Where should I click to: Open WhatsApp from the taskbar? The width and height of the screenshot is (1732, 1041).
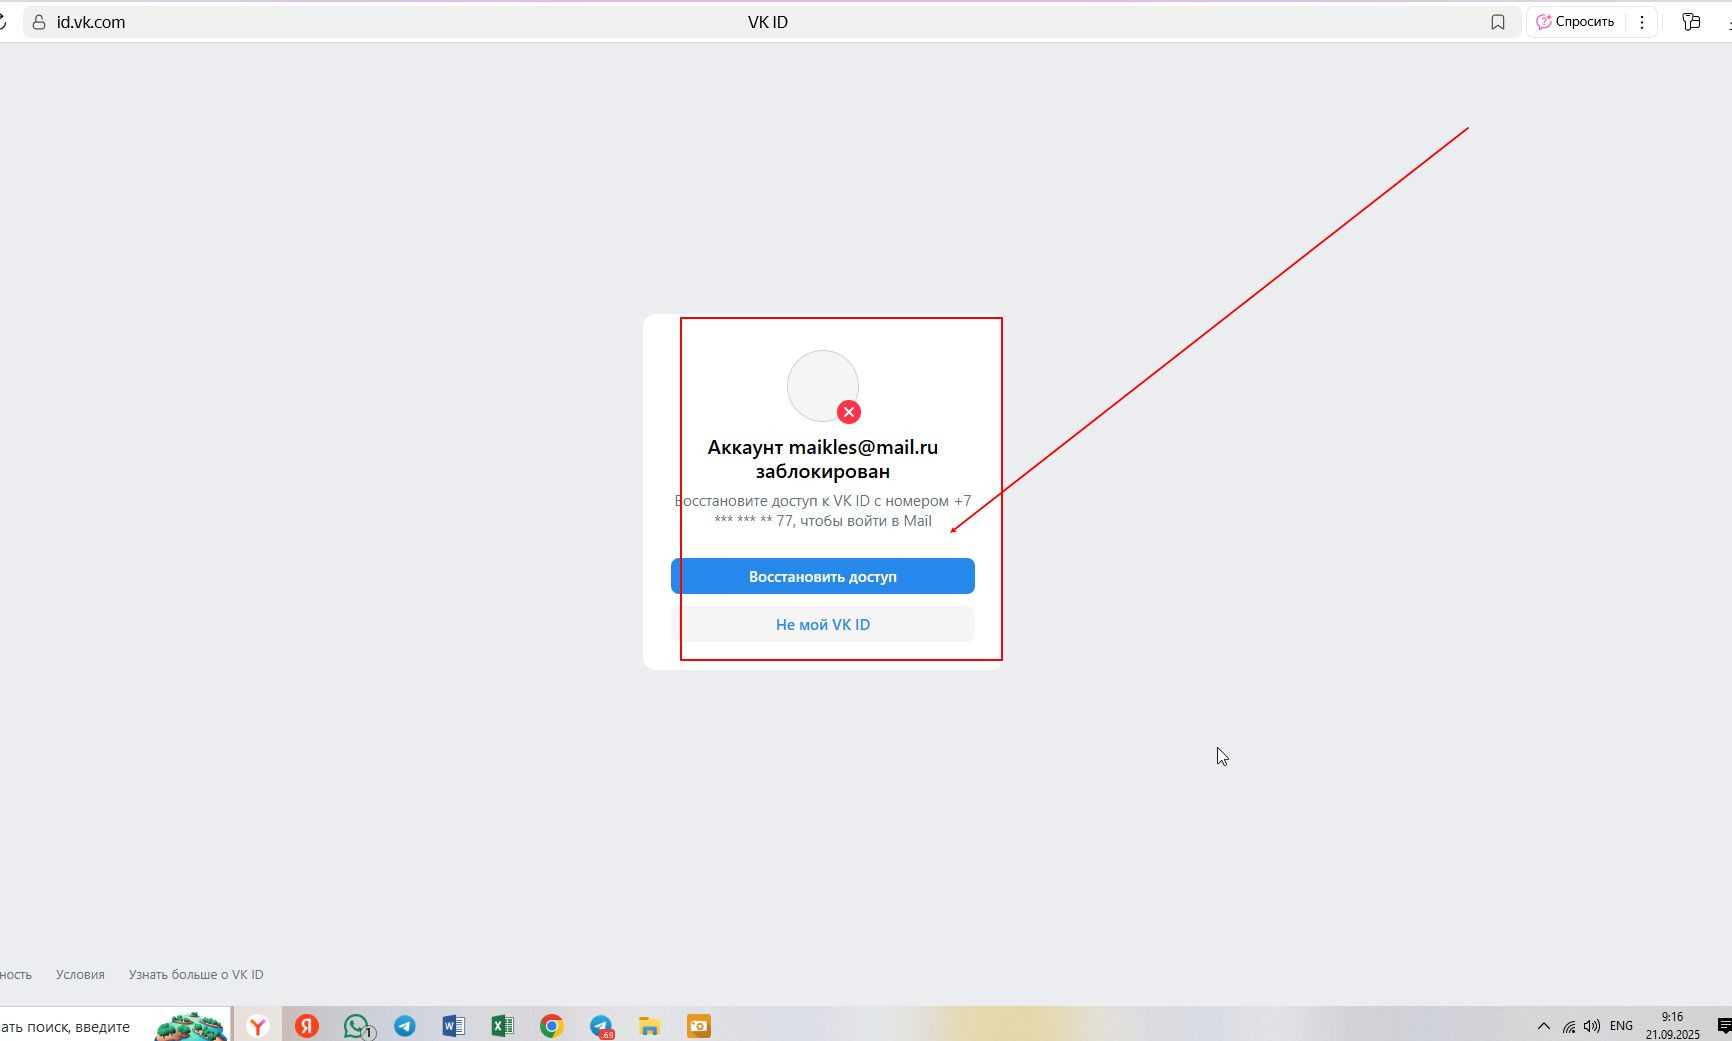click(356, 1026)
